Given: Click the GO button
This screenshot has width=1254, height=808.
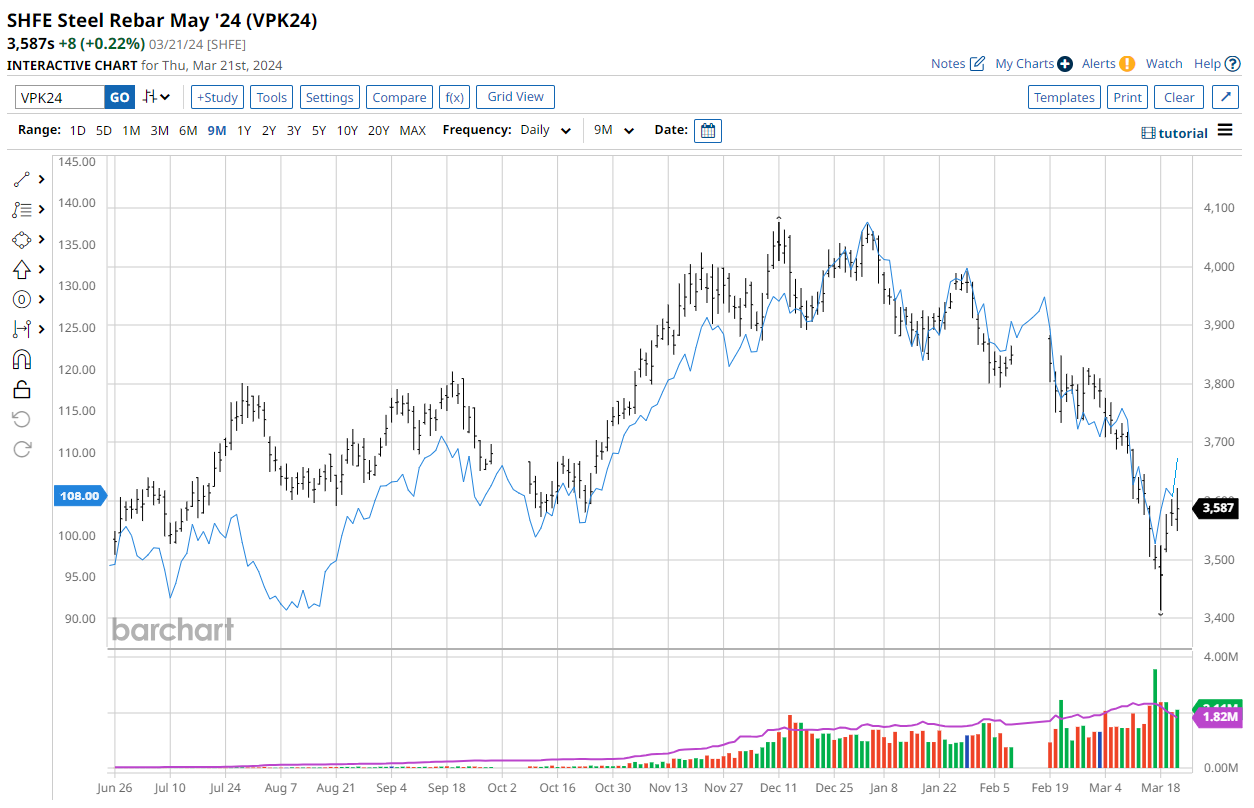Looking at the screenshot, I should pyautogui.click(x=120, y=97).
